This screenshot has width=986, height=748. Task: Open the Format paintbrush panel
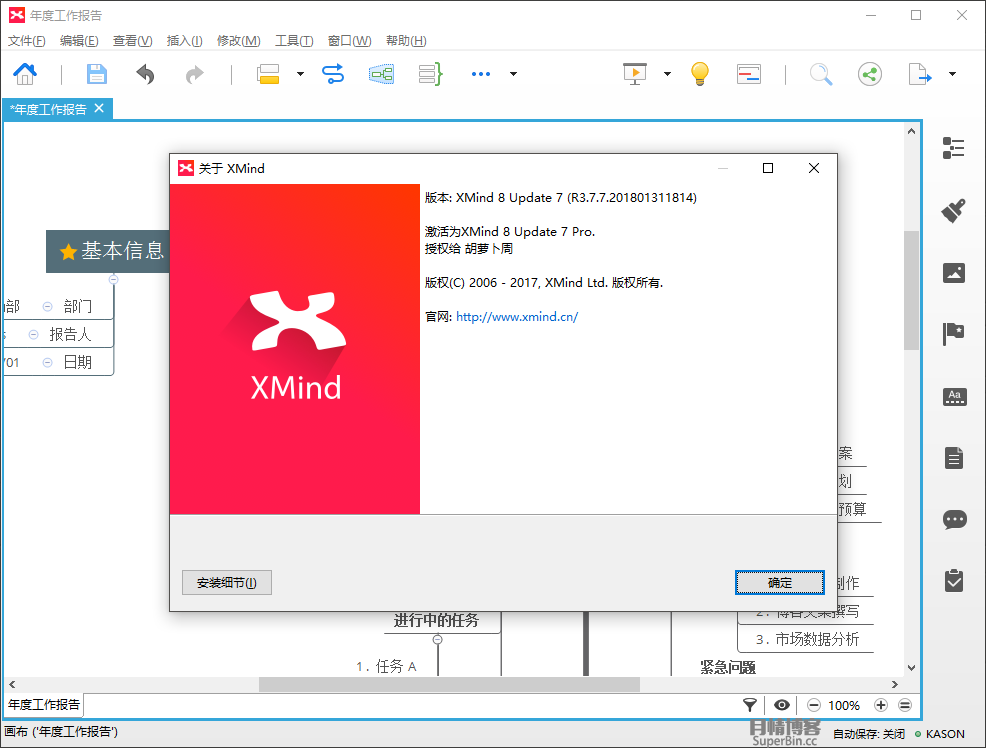tap(954, 210)
